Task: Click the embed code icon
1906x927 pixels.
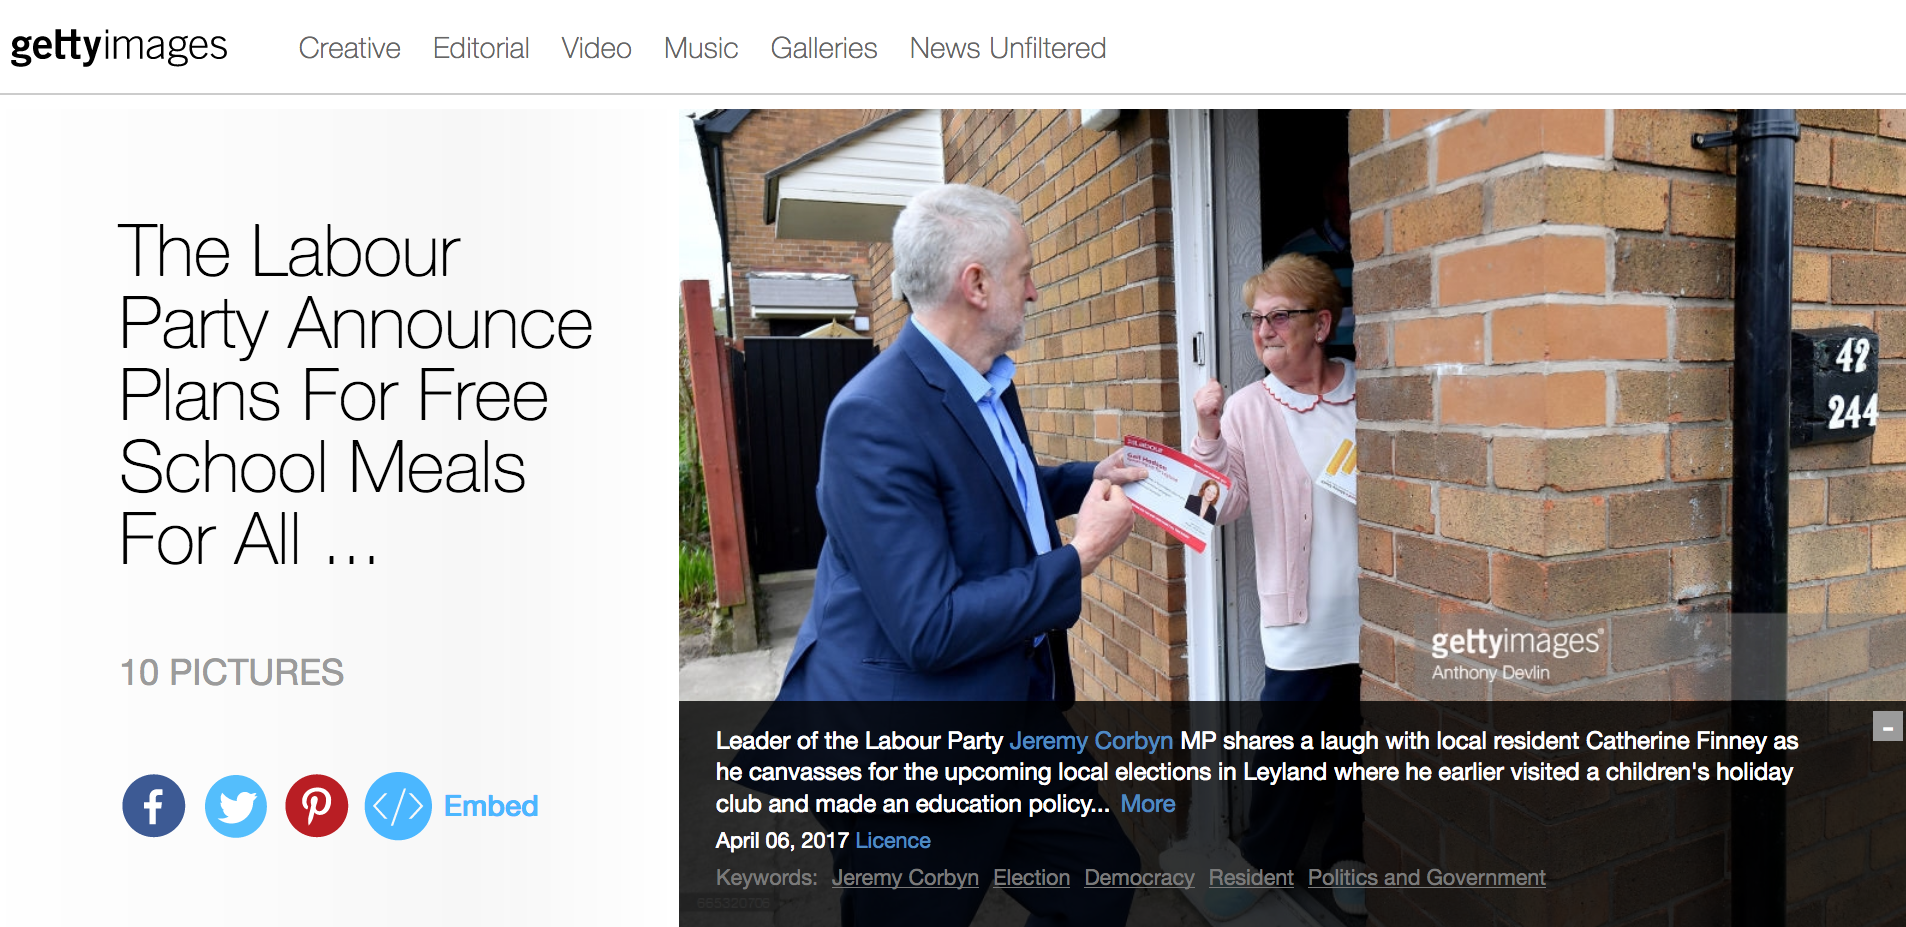Action: click(398, 806)
